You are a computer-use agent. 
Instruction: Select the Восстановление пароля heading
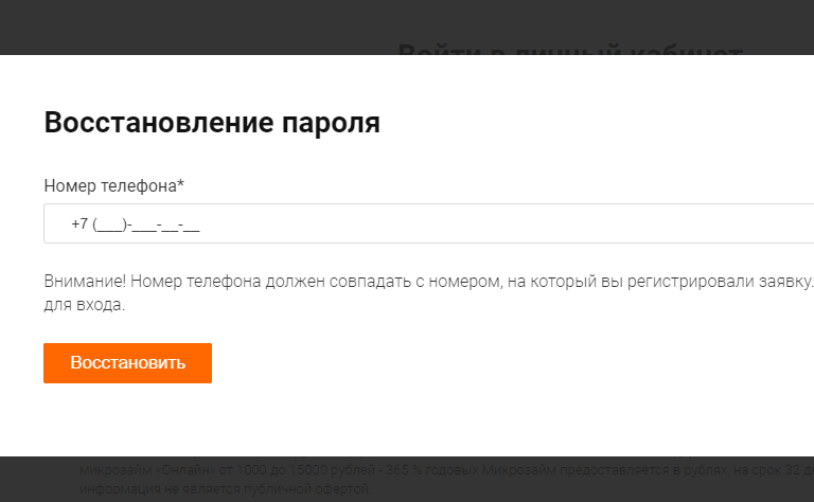212,123
